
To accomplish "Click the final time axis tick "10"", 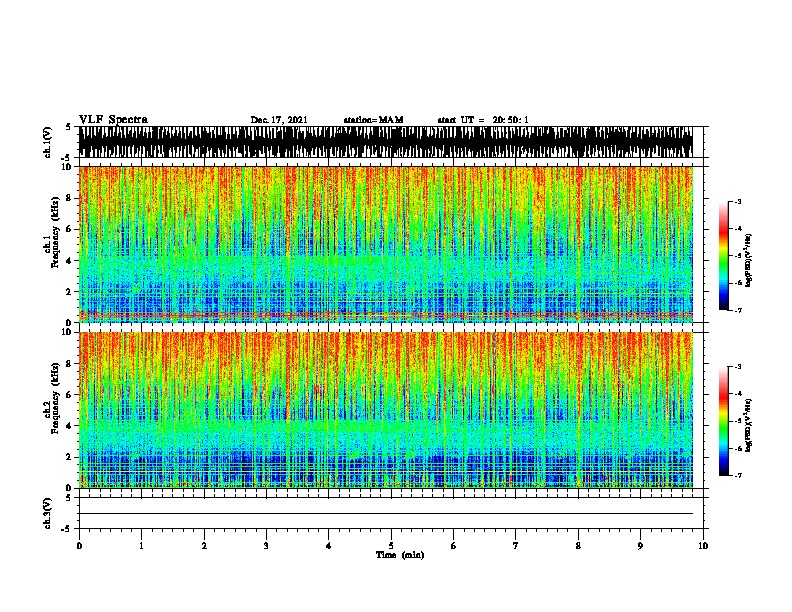I will coord(703,546).
